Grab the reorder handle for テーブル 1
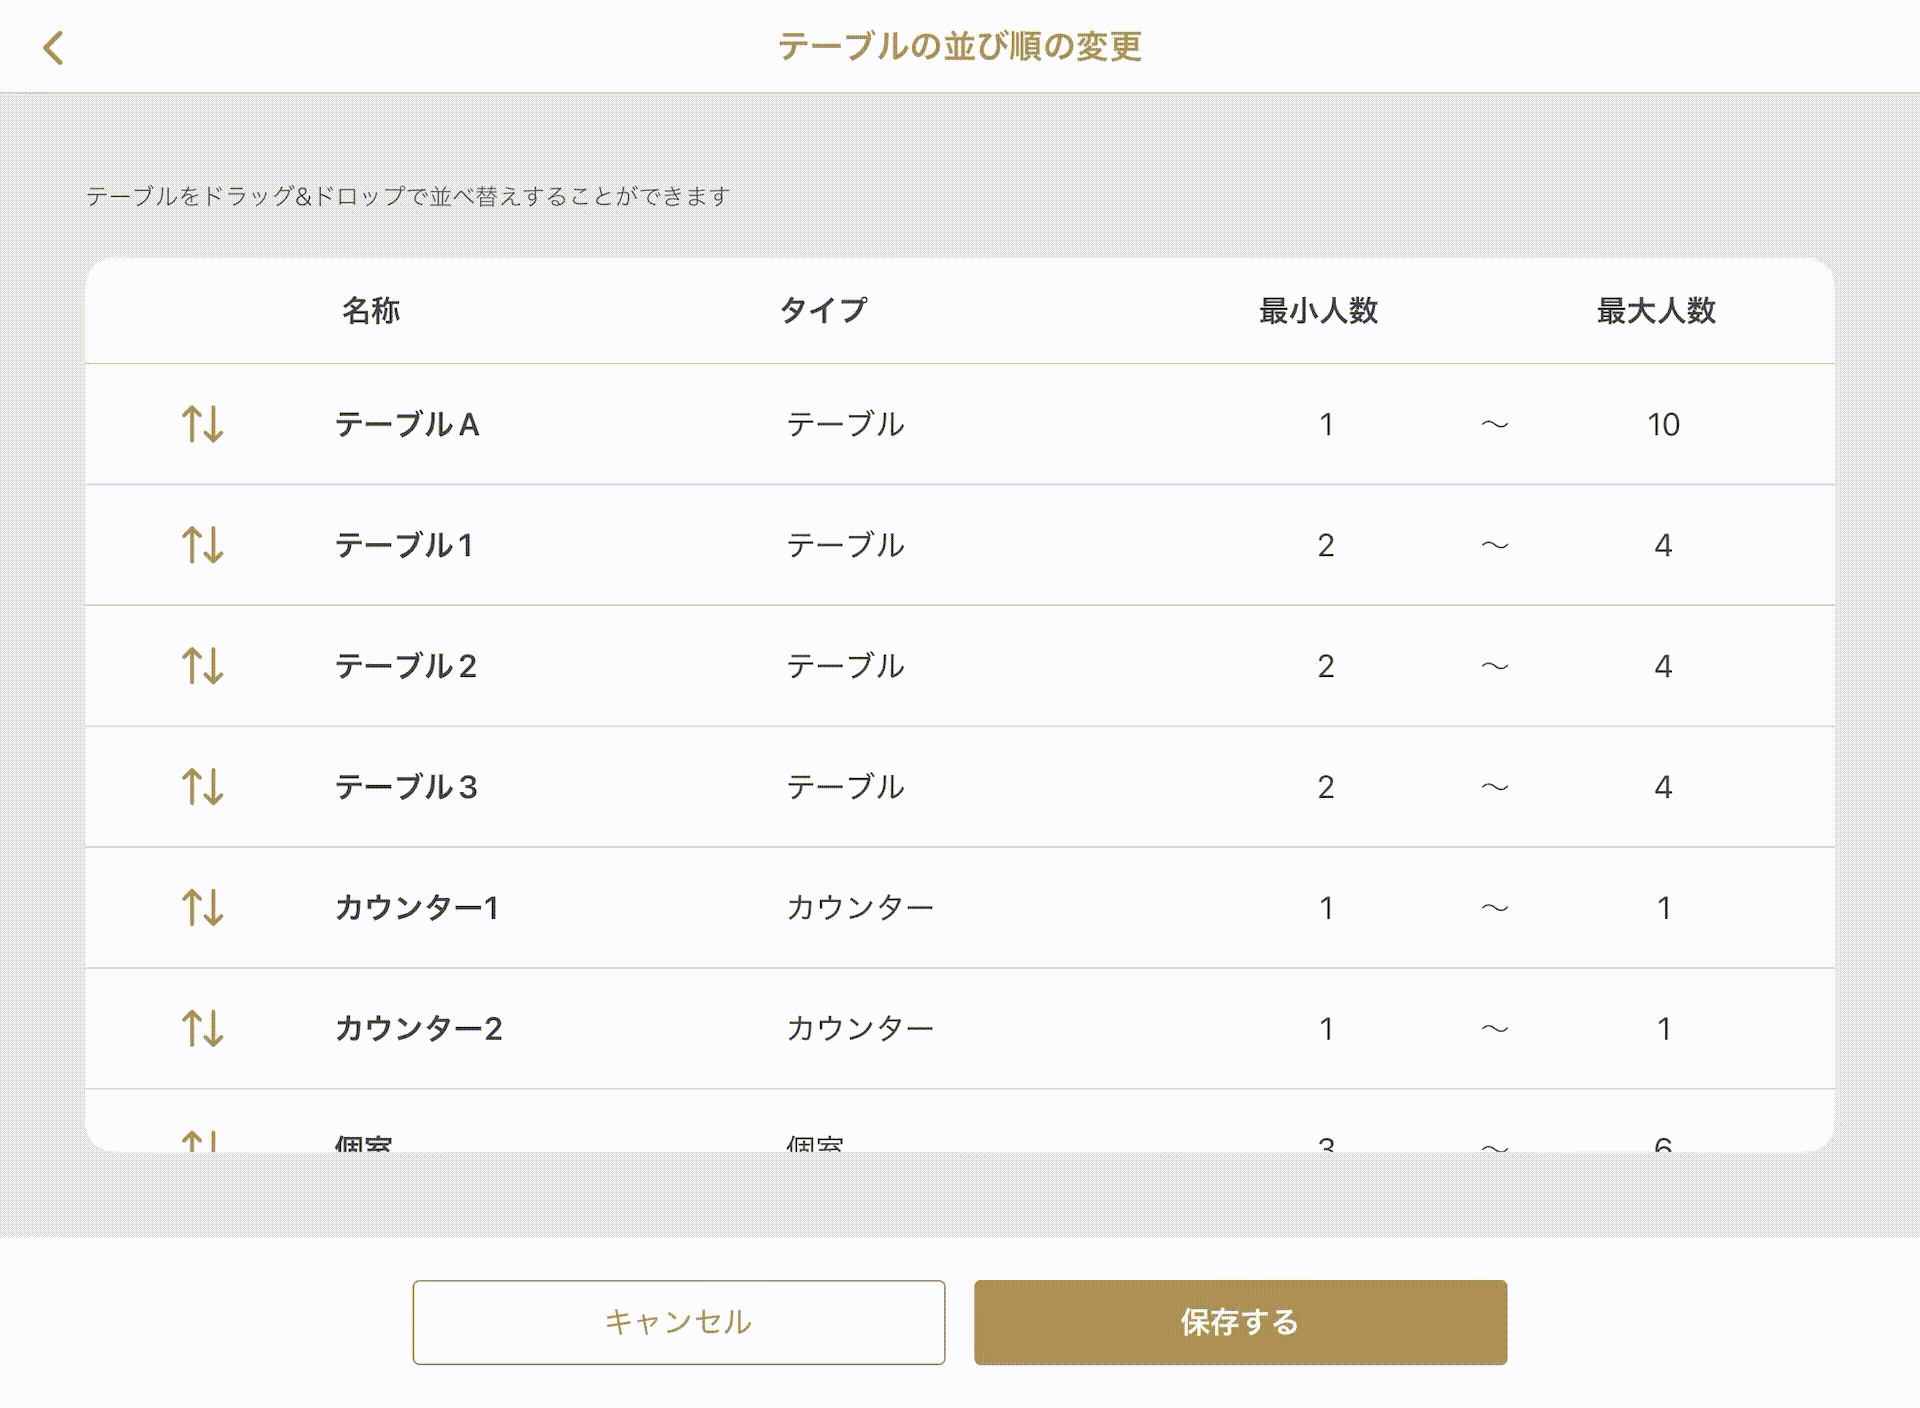 (202, 545)
